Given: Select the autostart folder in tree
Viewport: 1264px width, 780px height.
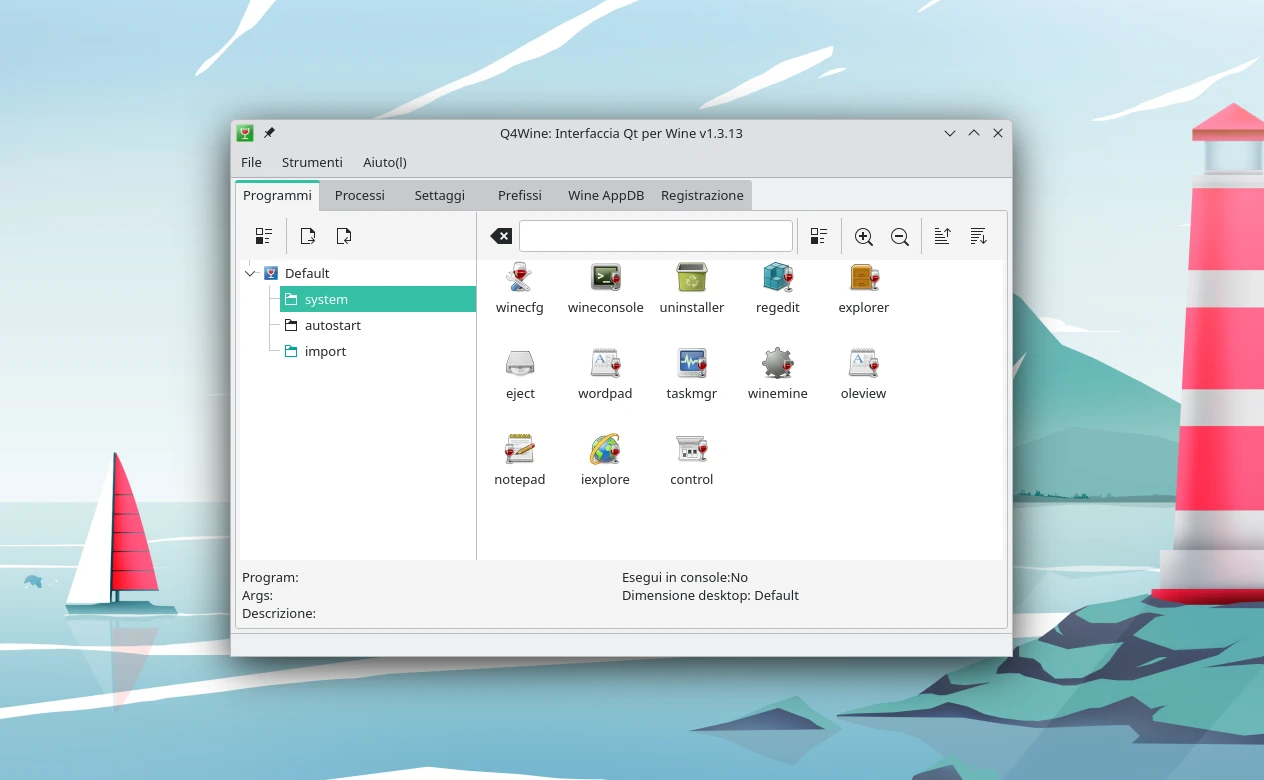Looking at the screenshot, I should 332,325.
